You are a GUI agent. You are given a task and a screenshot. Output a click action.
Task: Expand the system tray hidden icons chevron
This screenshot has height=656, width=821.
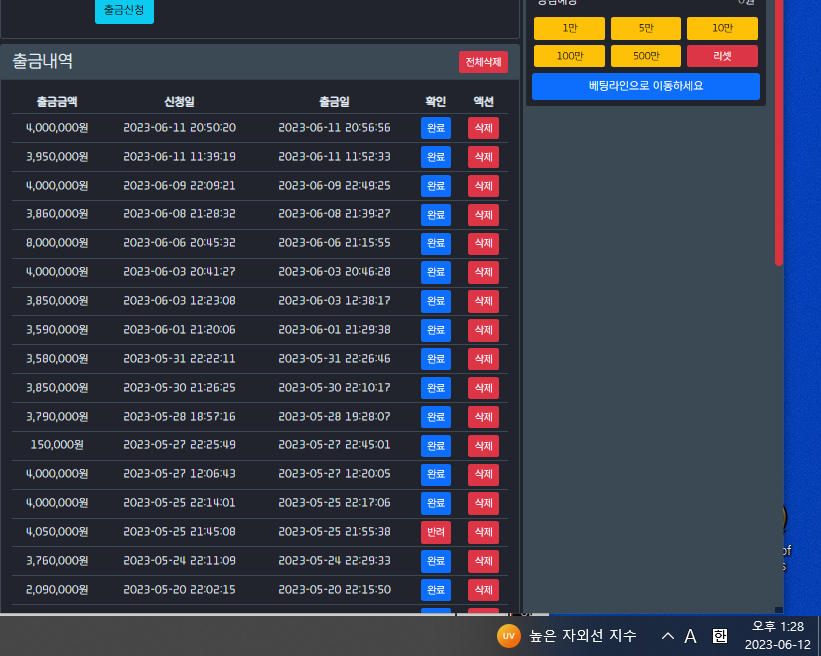(668, 636)
